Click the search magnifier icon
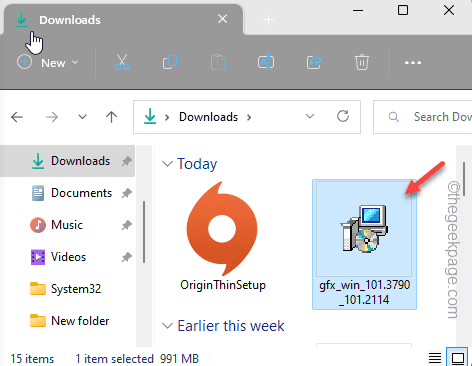The width and height of the screenshot is (472, 366). coord(394,117)
